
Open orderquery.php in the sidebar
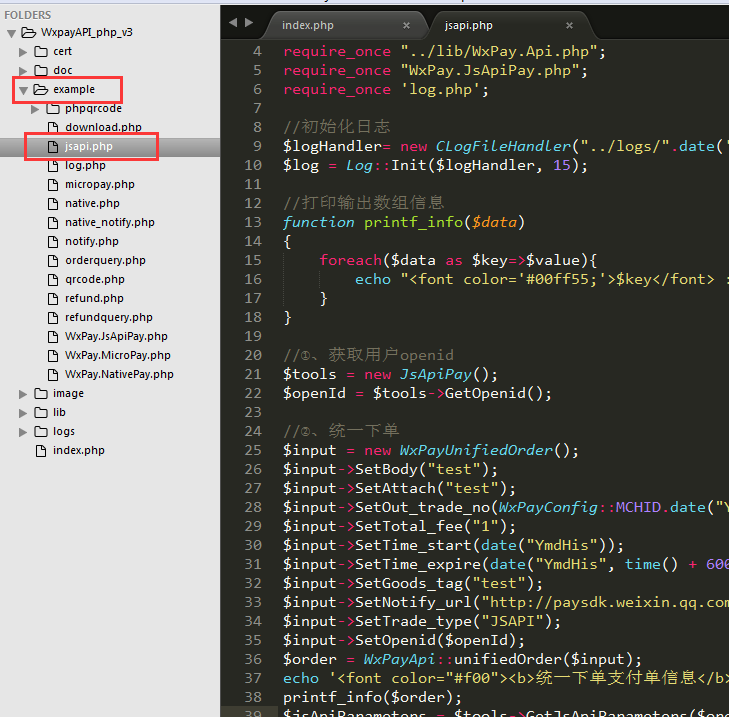[105, 261]
